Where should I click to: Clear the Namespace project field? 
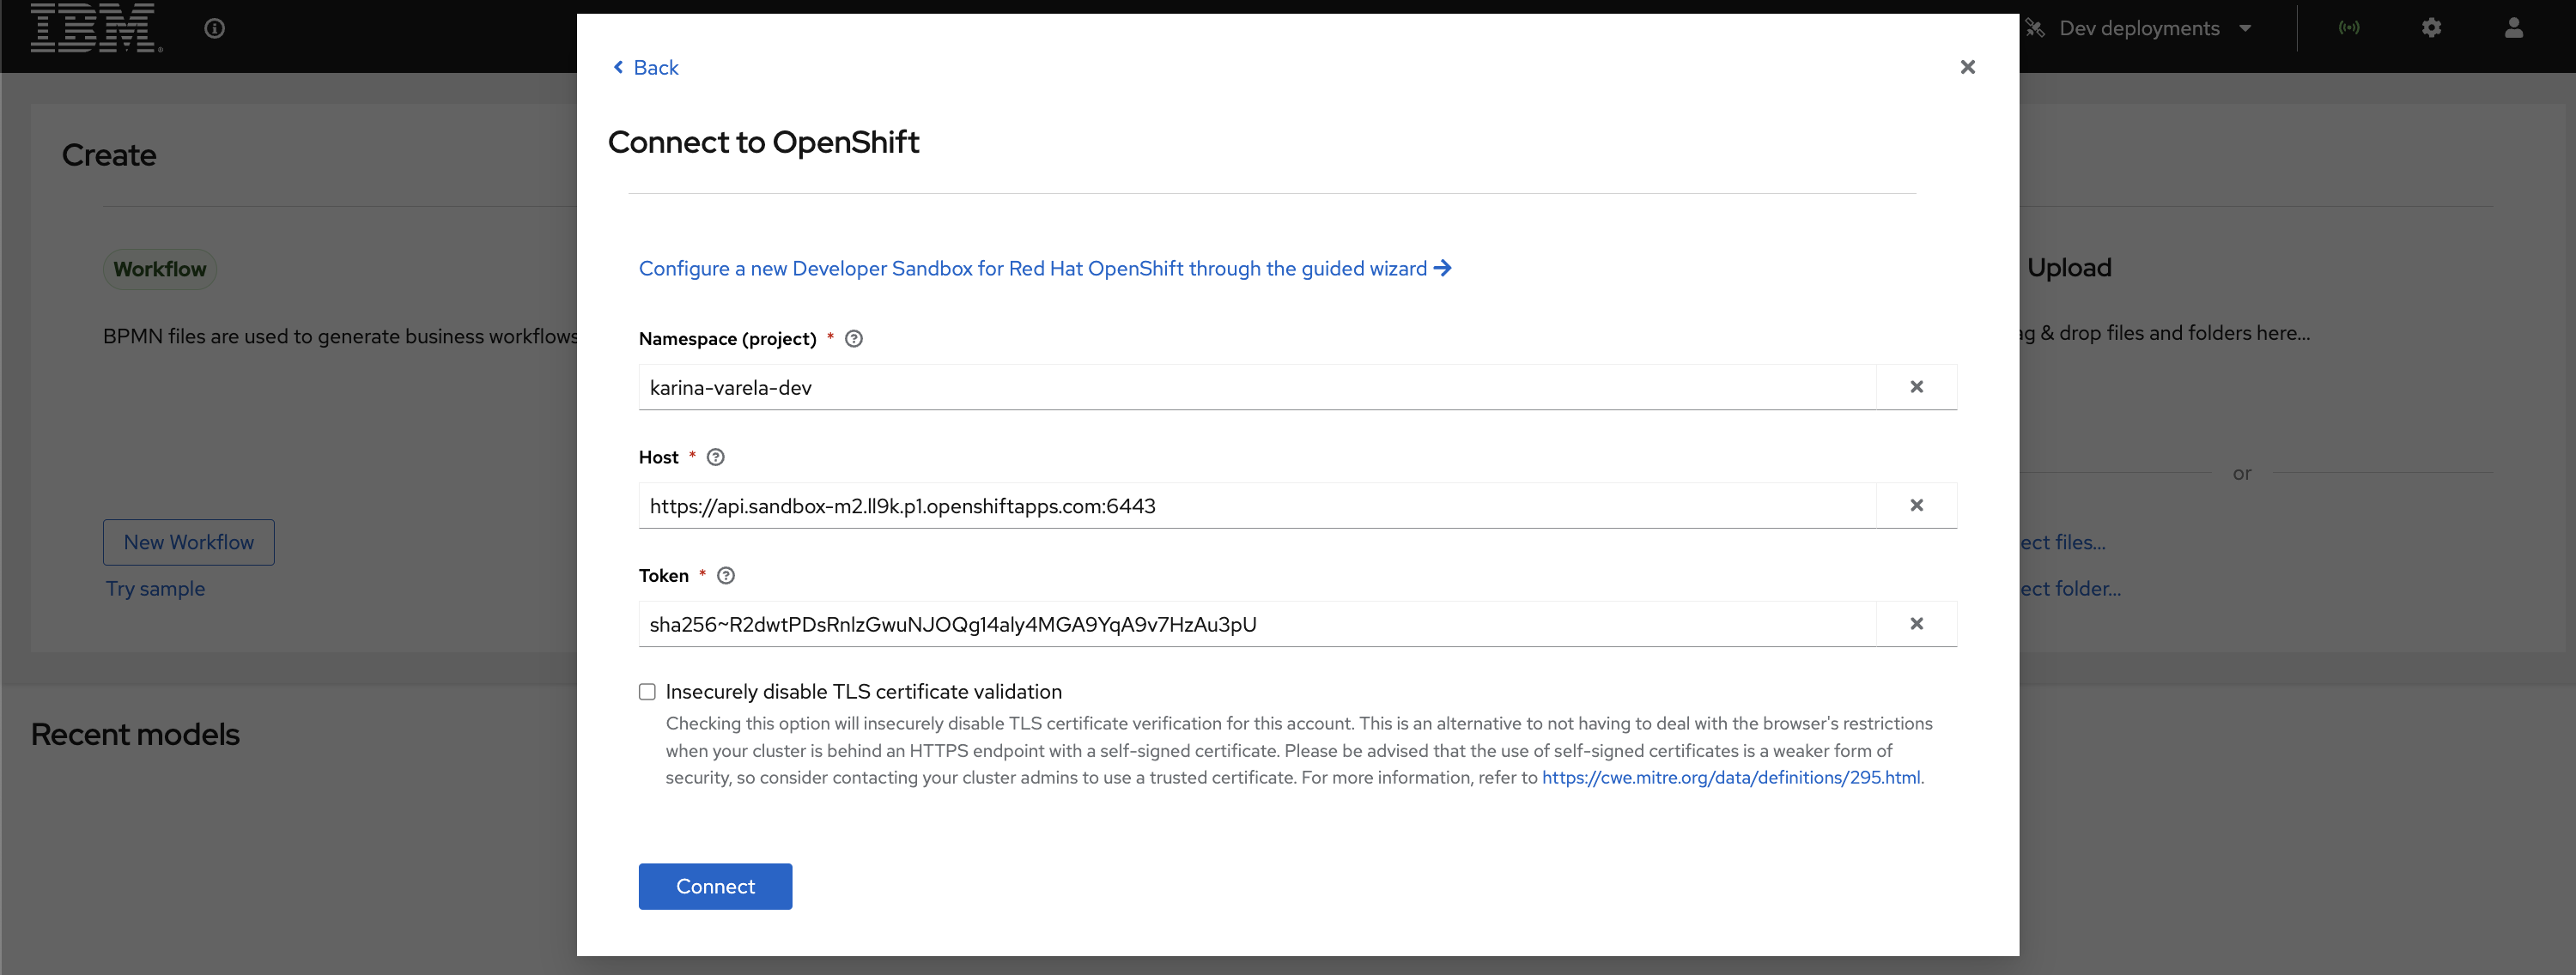(1917, 385)
